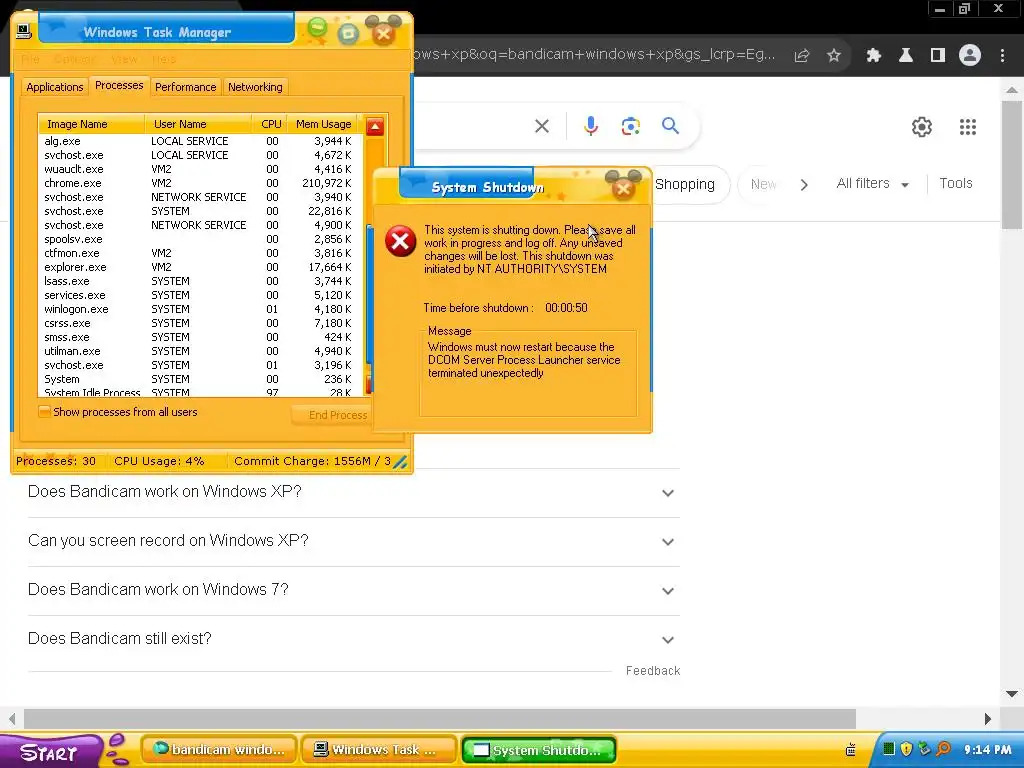This screenshot has height=768, width=1024.
Task: Click the End Process button
Action: point(332,415)
